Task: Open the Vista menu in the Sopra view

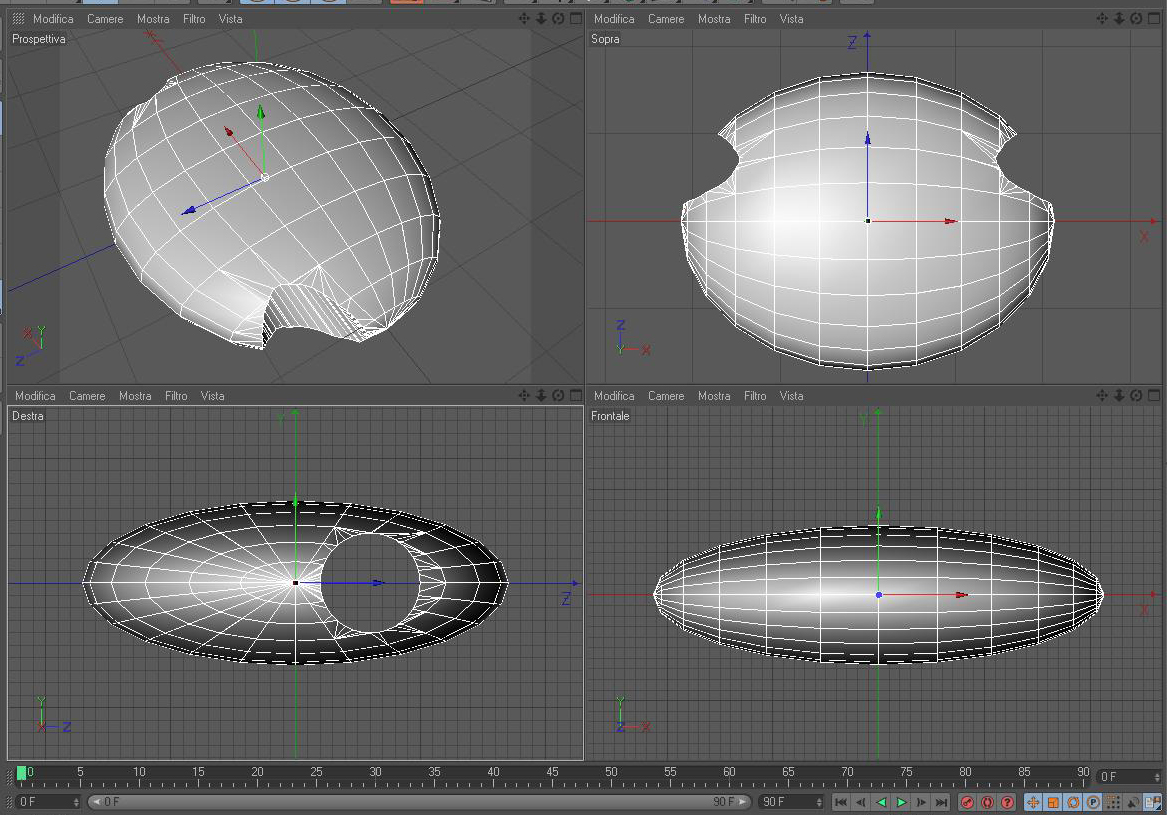Action: coord(791,19)
